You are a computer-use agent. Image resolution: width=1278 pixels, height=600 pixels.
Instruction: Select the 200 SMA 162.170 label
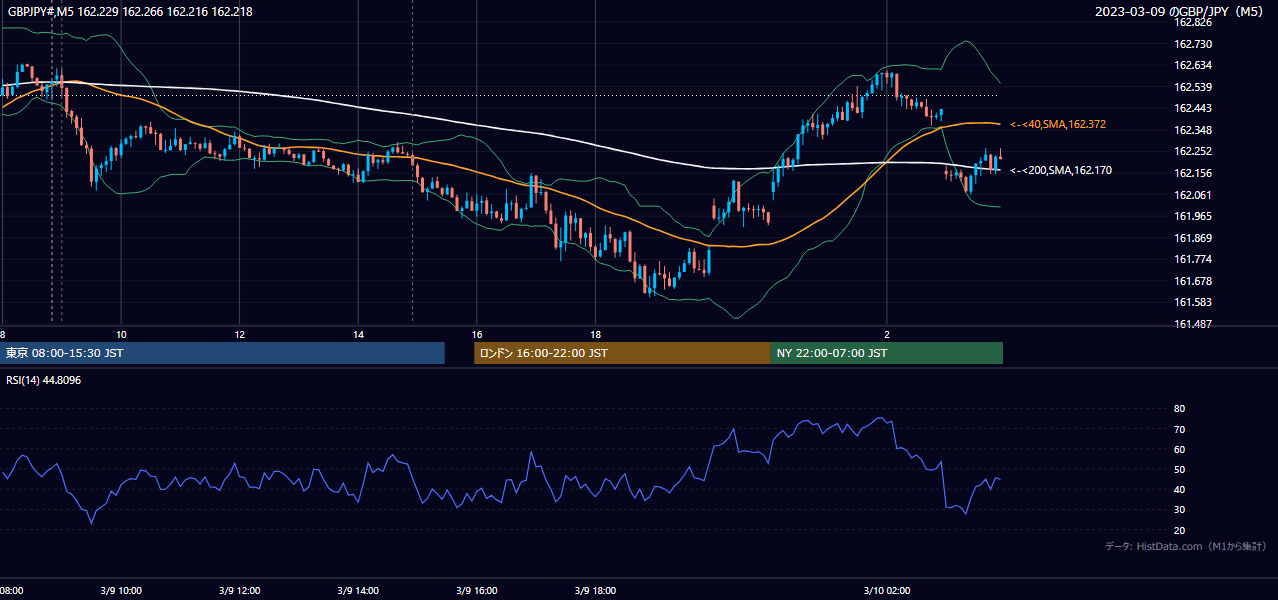coord(1060,171)
